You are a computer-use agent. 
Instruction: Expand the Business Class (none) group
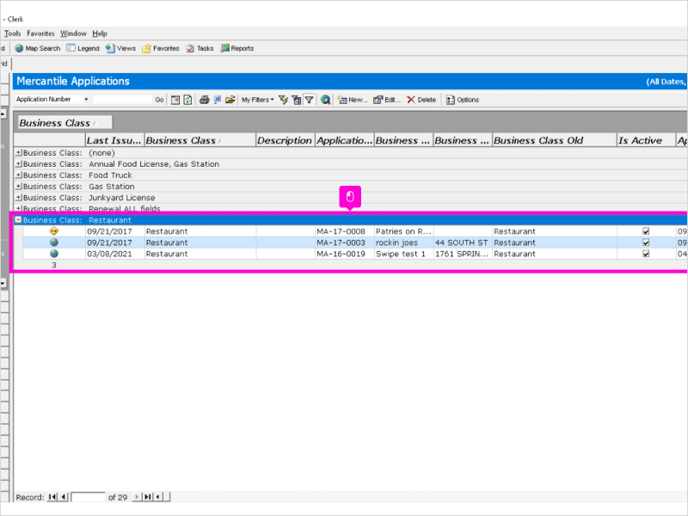pyautogui.click(x=19, y=153)
